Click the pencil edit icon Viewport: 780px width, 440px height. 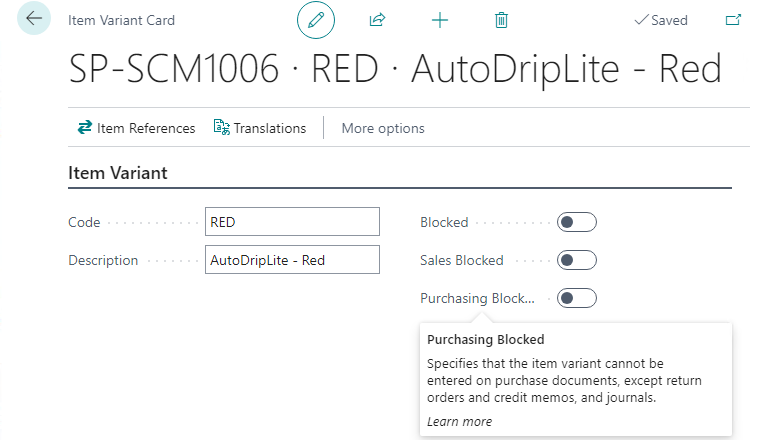316,20
